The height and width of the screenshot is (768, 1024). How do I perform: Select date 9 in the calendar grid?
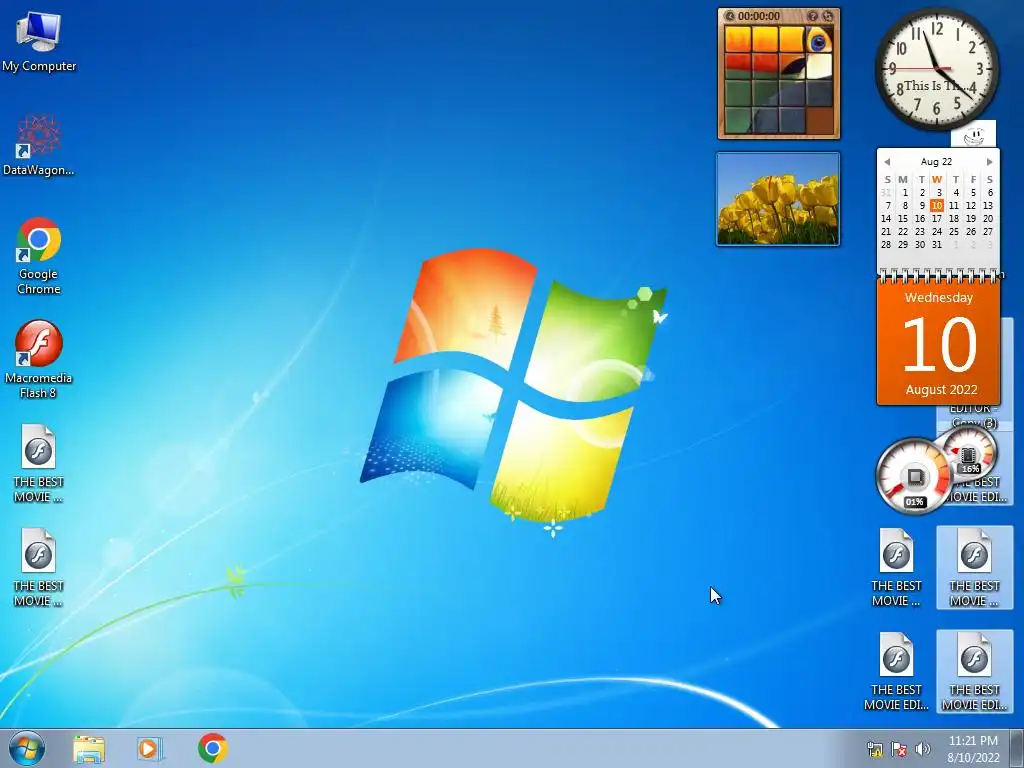922,205
